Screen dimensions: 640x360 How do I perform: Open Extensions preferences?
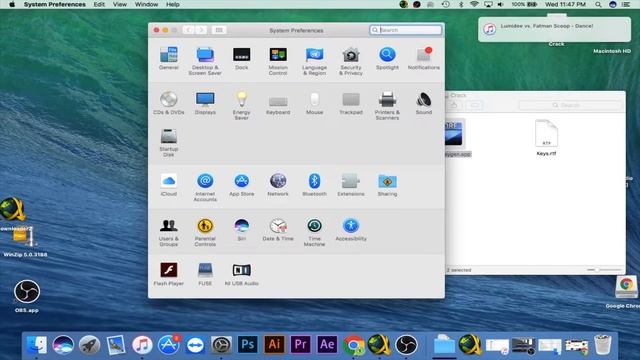351,185
